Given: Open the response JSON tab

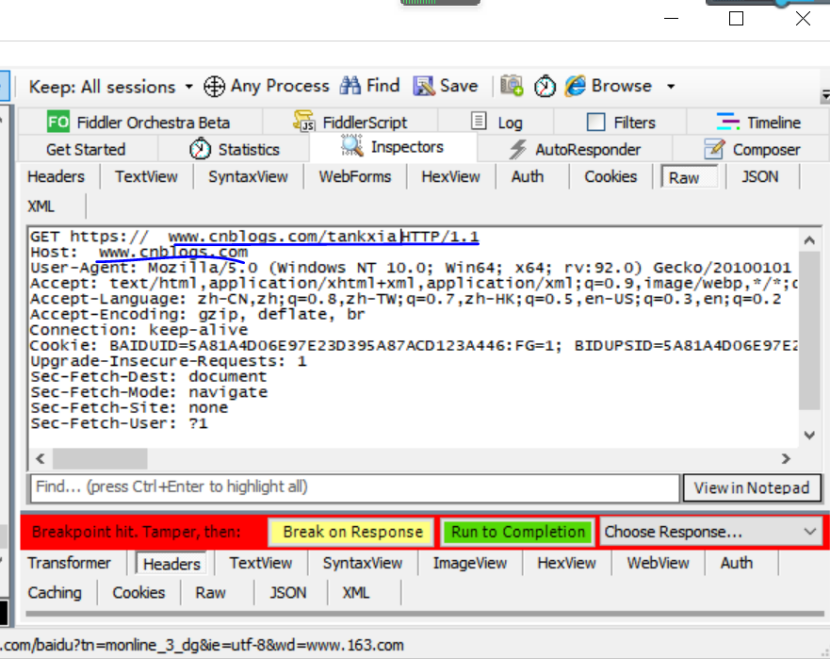Looking at the screenshot, I should pyautogui.click(x=288, y=592).
